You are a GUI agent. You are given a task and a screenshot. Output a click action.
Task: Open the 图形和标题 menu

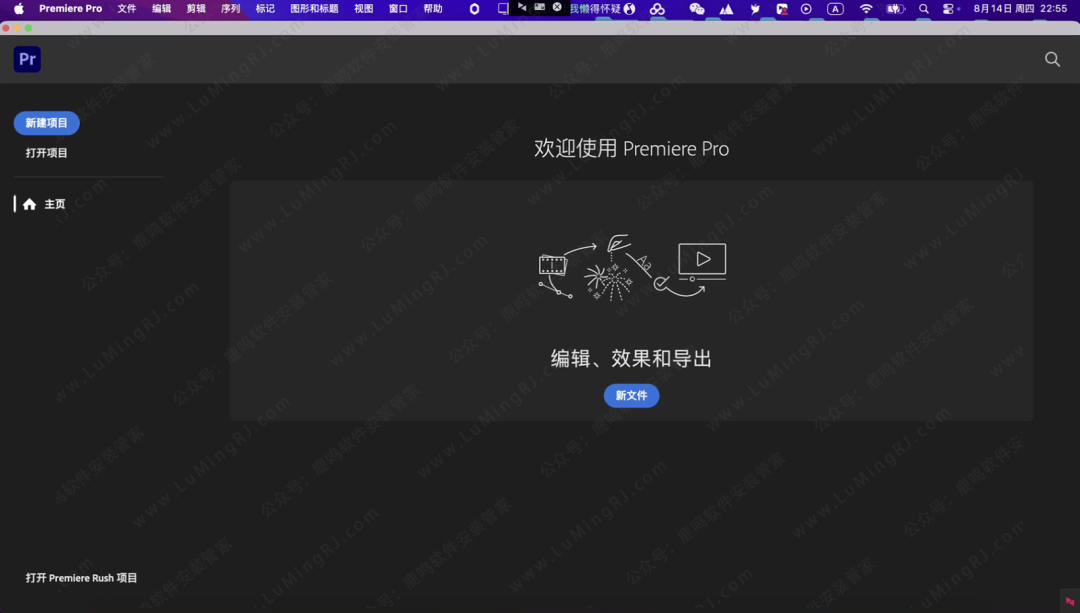pyautogui.click(x=315, y=8)
